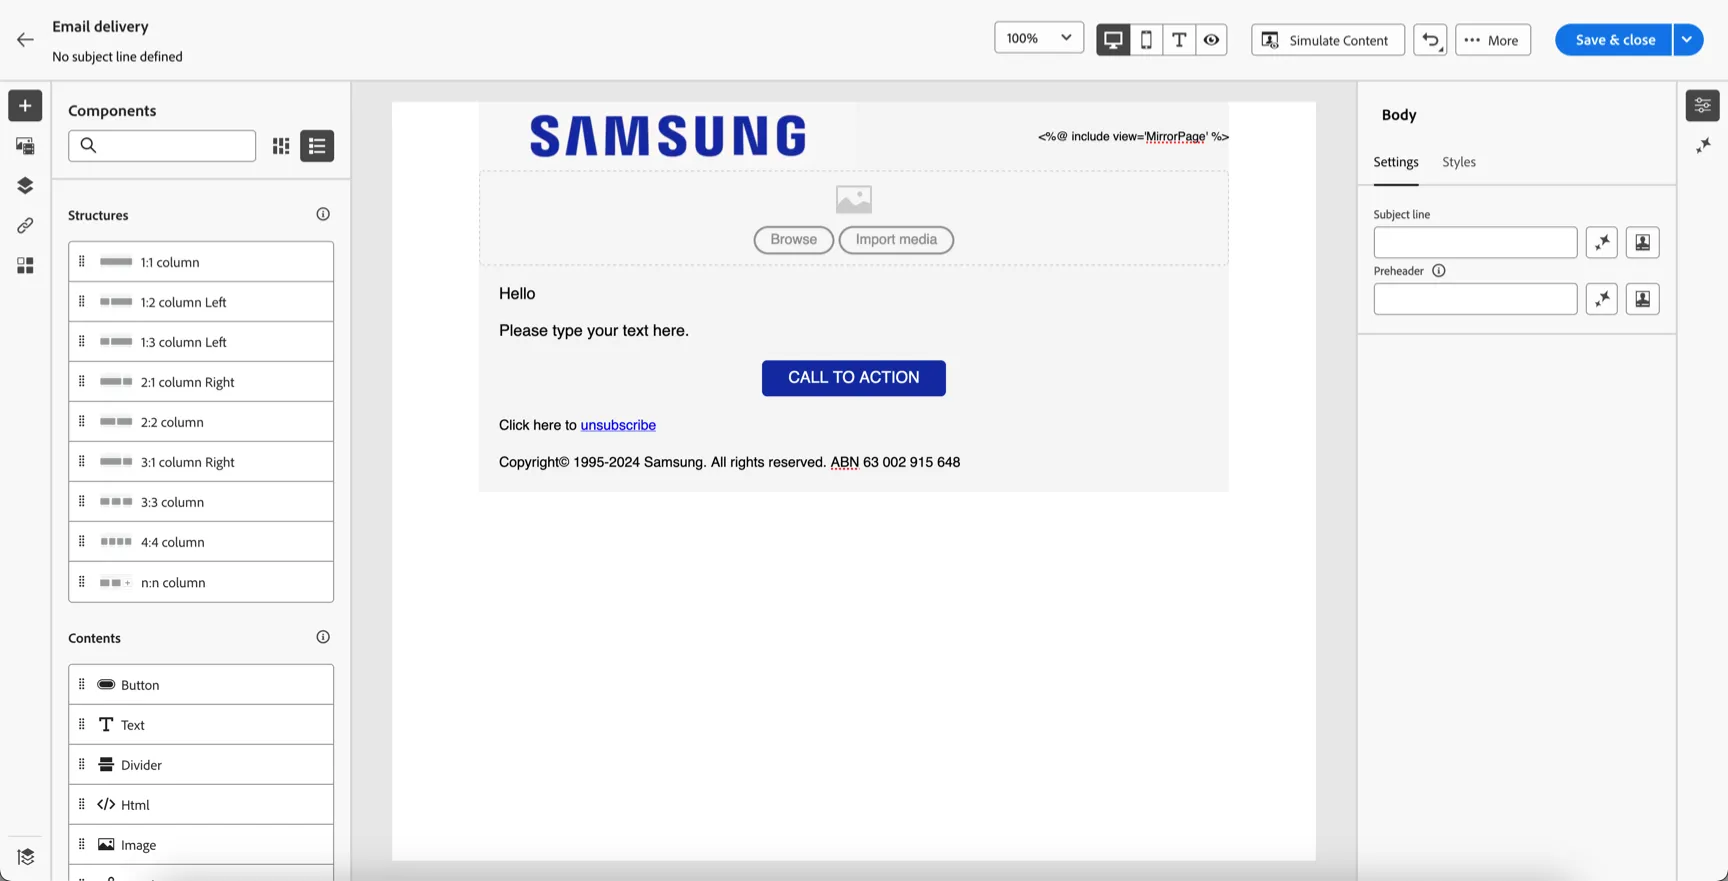Undo the last change
This screenshot has height=881, width=1728.
(1430, 40)
